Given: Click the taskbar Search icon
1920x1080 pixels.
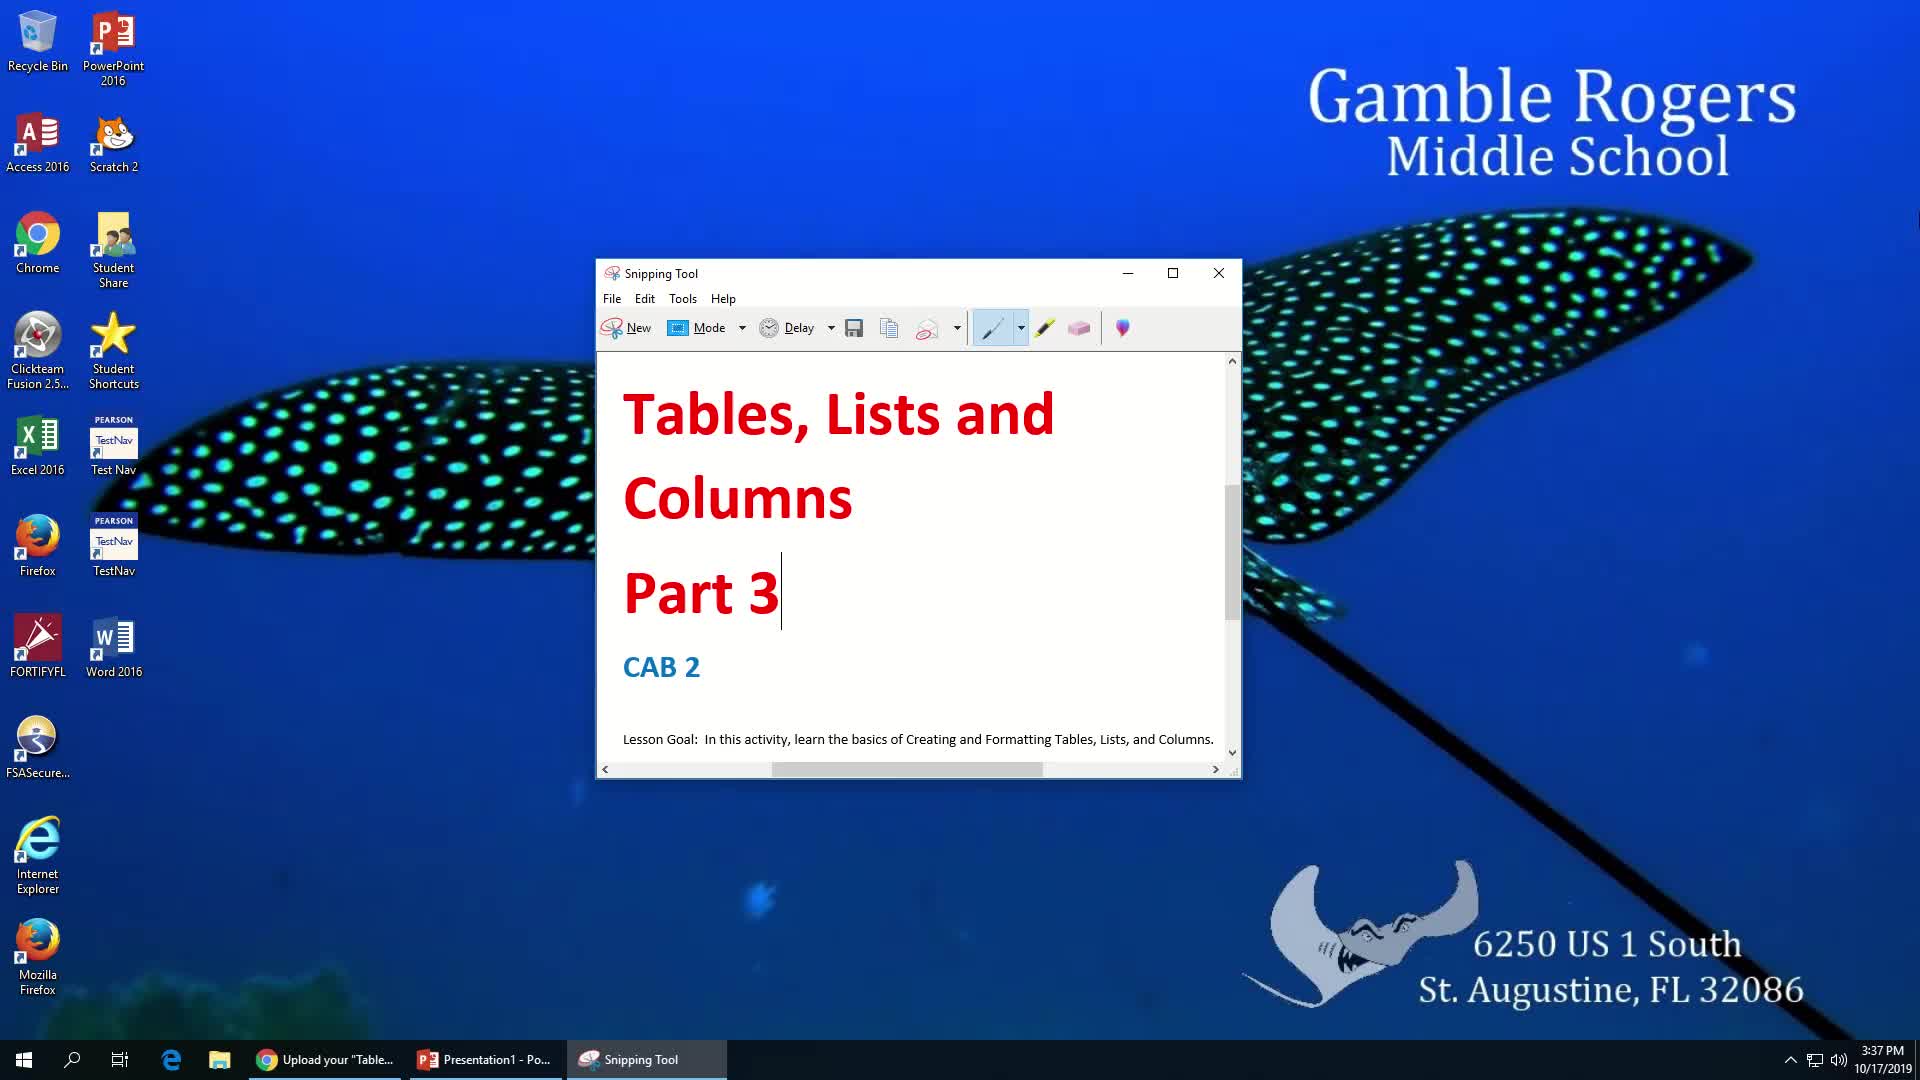Looking at the screenshot, I should coord(72,1060).
